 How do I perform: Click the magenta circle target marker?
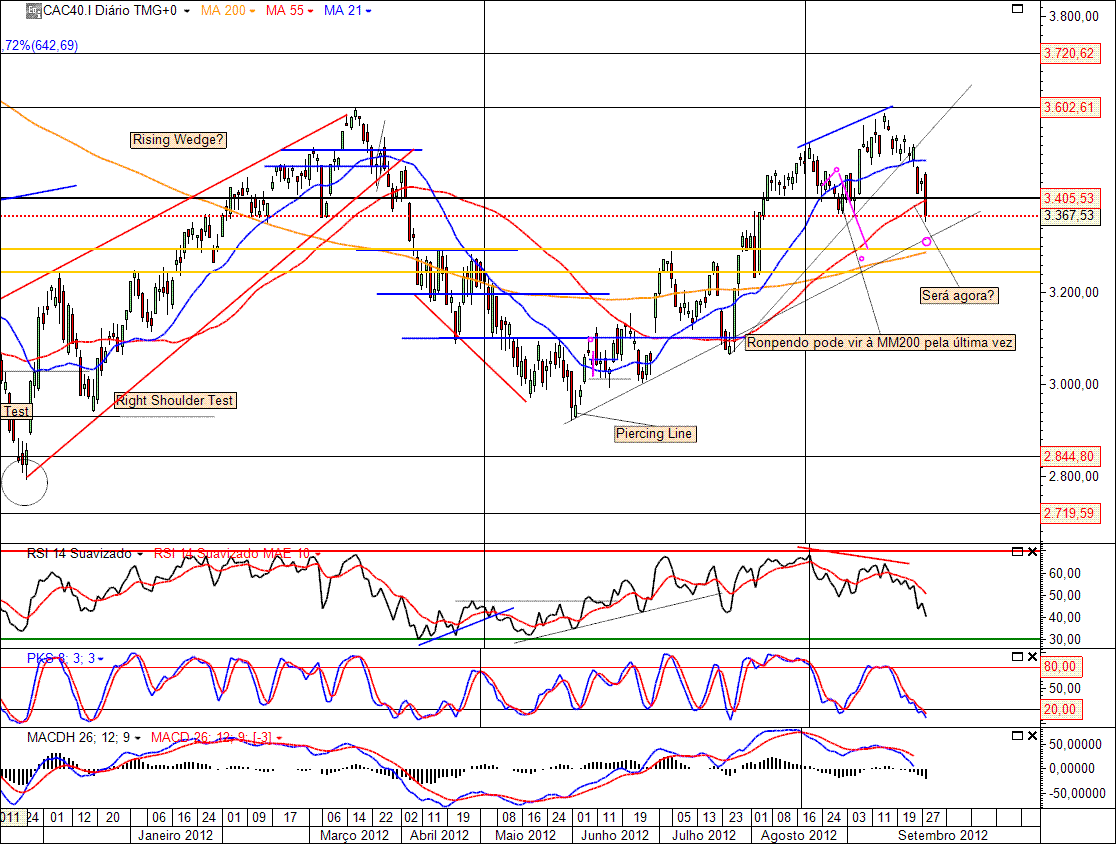coord(926,242)
